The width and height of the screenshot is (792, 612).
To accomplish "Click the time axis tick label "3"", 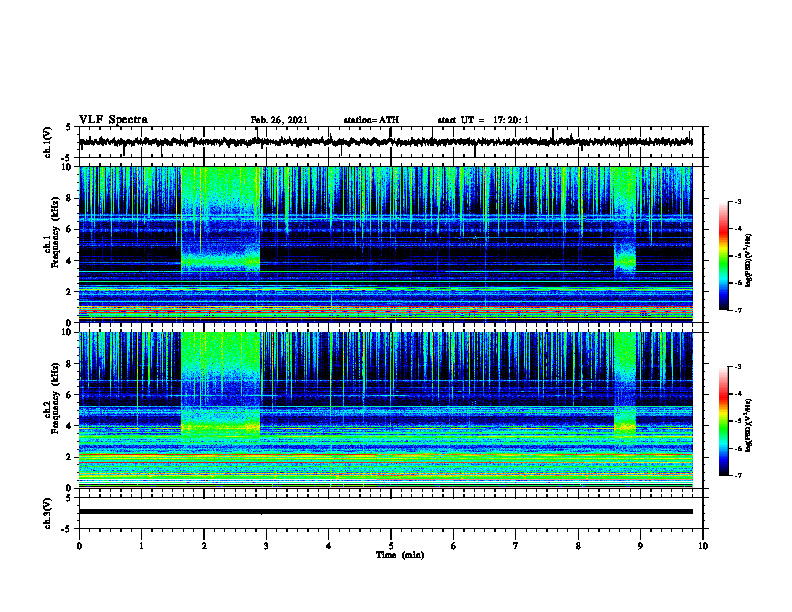I will [266, 546].
